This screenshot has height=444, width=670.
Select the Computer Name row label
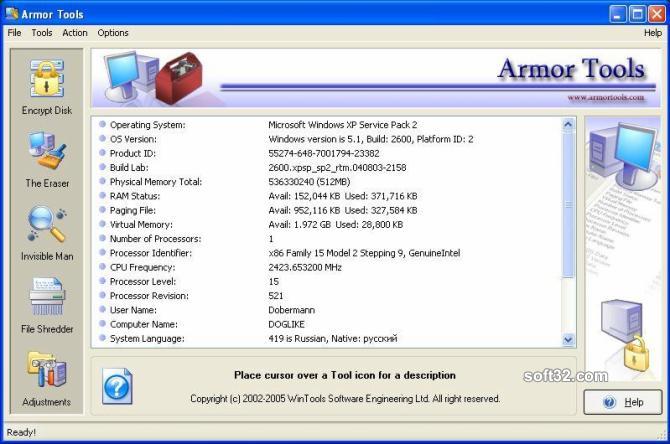[x=144, y=324]
